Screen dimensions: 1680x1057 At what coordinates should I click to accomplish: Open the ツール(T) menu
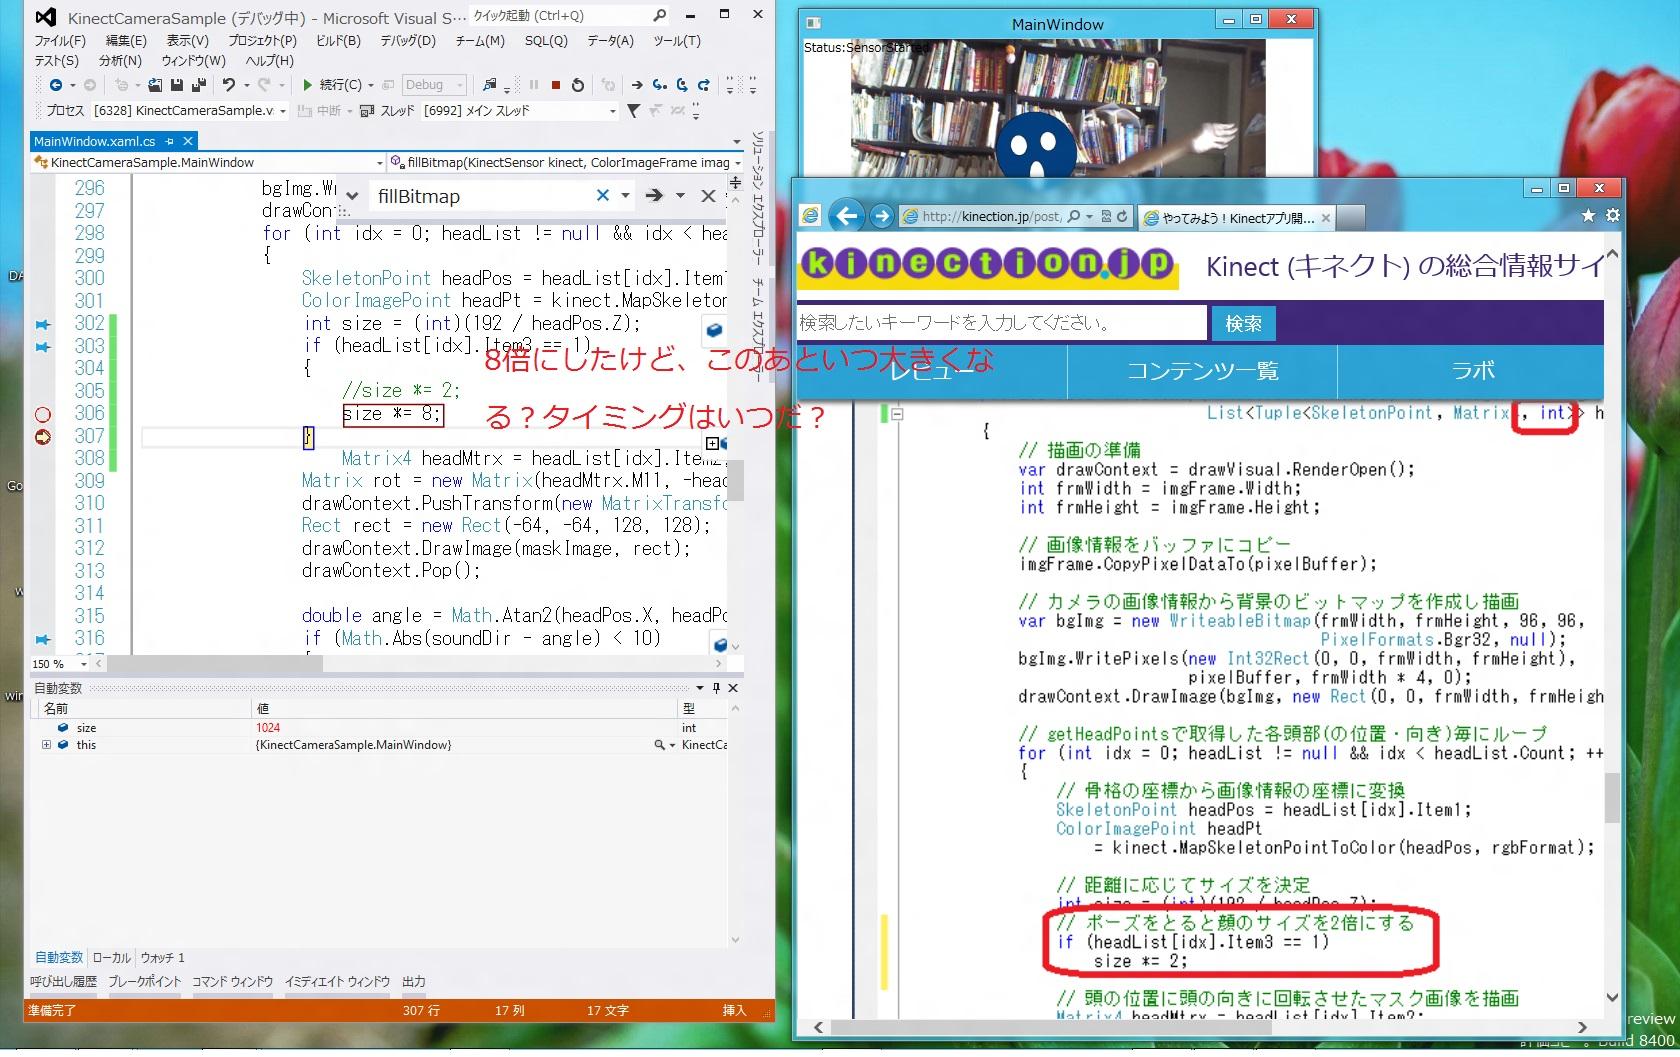click(x=677, y=41)
